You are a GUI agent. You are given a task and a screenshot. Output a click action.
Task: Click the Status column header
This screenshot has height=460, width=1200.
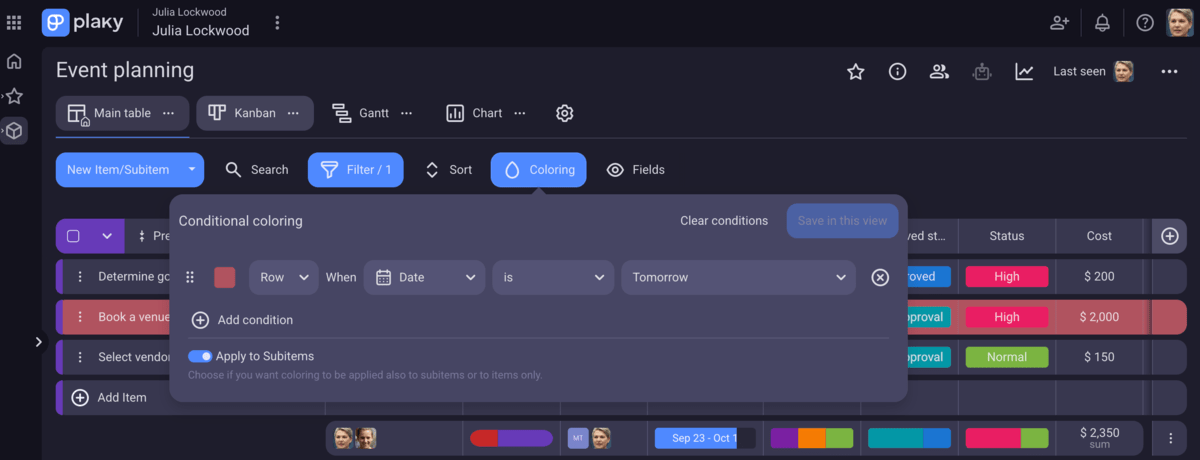[1007, 236]
